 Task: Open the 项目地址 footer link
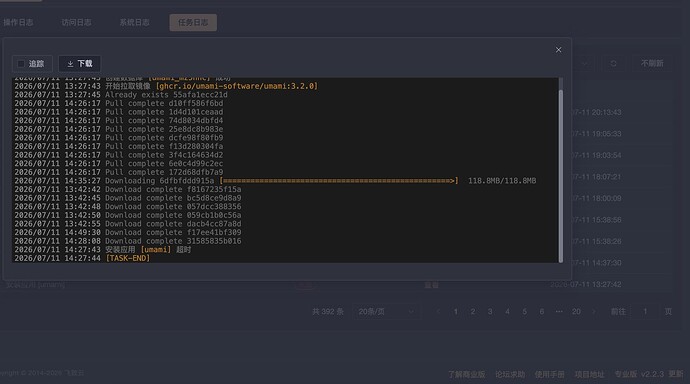[589, 374]
